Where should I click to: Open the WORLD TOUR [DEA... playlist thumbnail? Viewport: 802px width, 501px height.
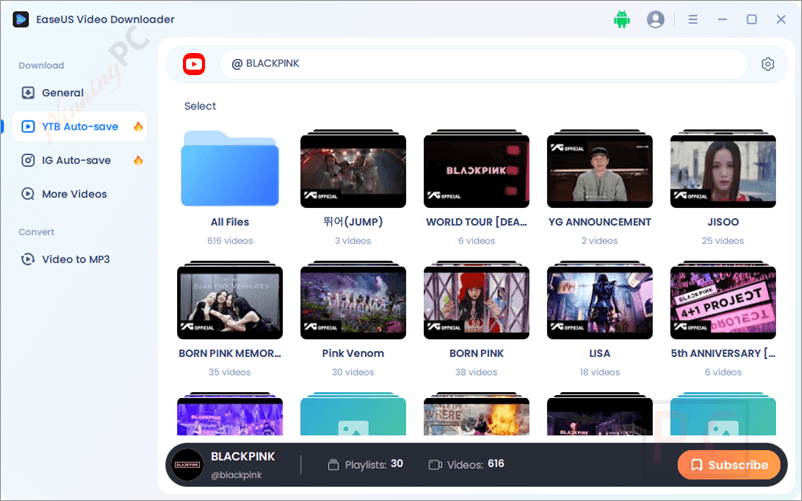[x=476, y=169]
